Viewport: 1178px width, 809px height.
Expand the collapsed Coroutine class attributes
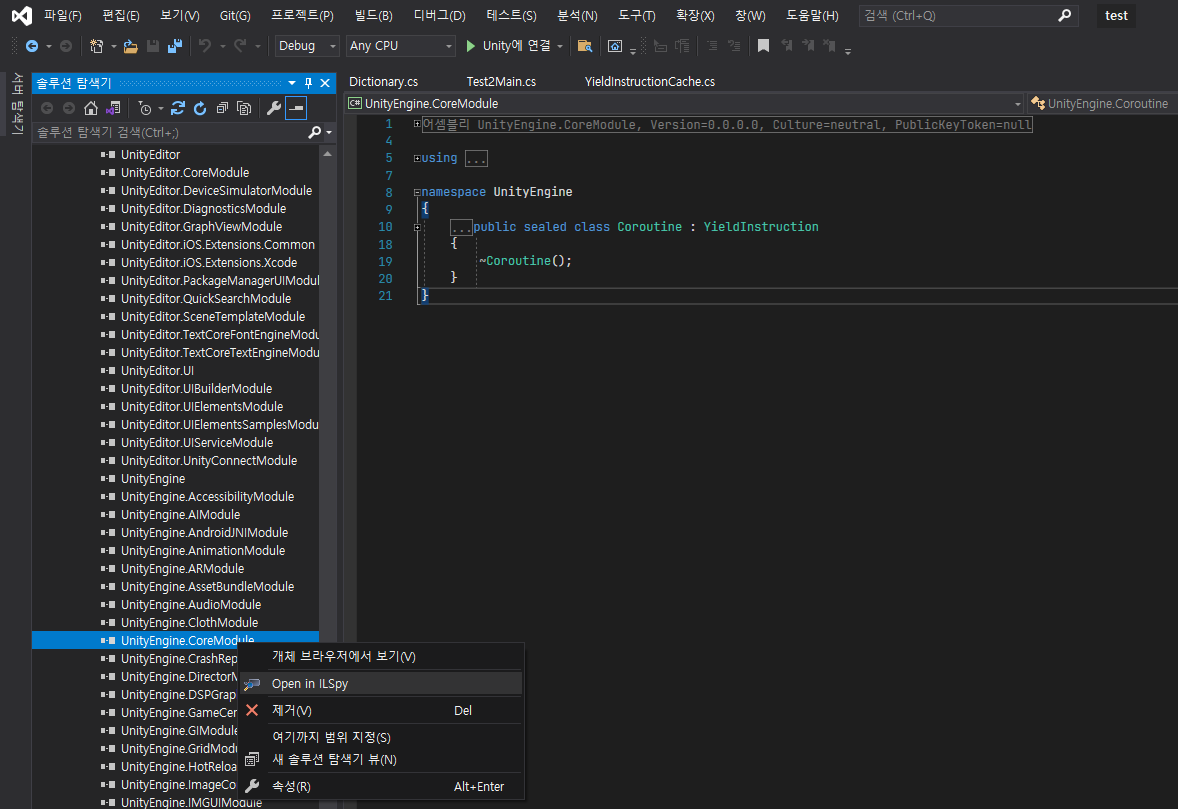[x=417, y=227]
